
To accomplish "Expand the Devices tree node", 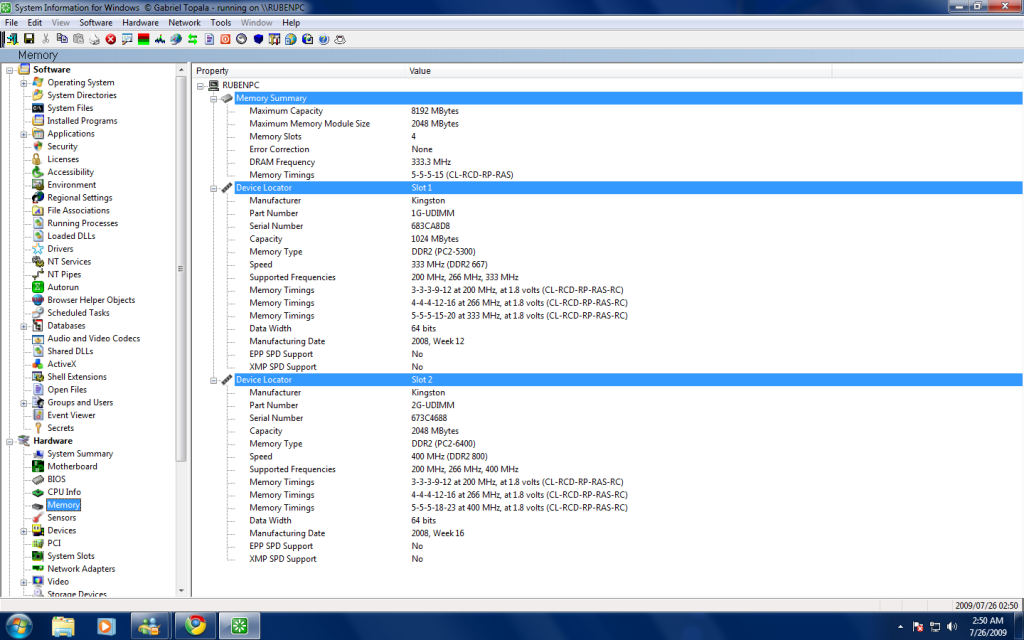I will point(24,531).
